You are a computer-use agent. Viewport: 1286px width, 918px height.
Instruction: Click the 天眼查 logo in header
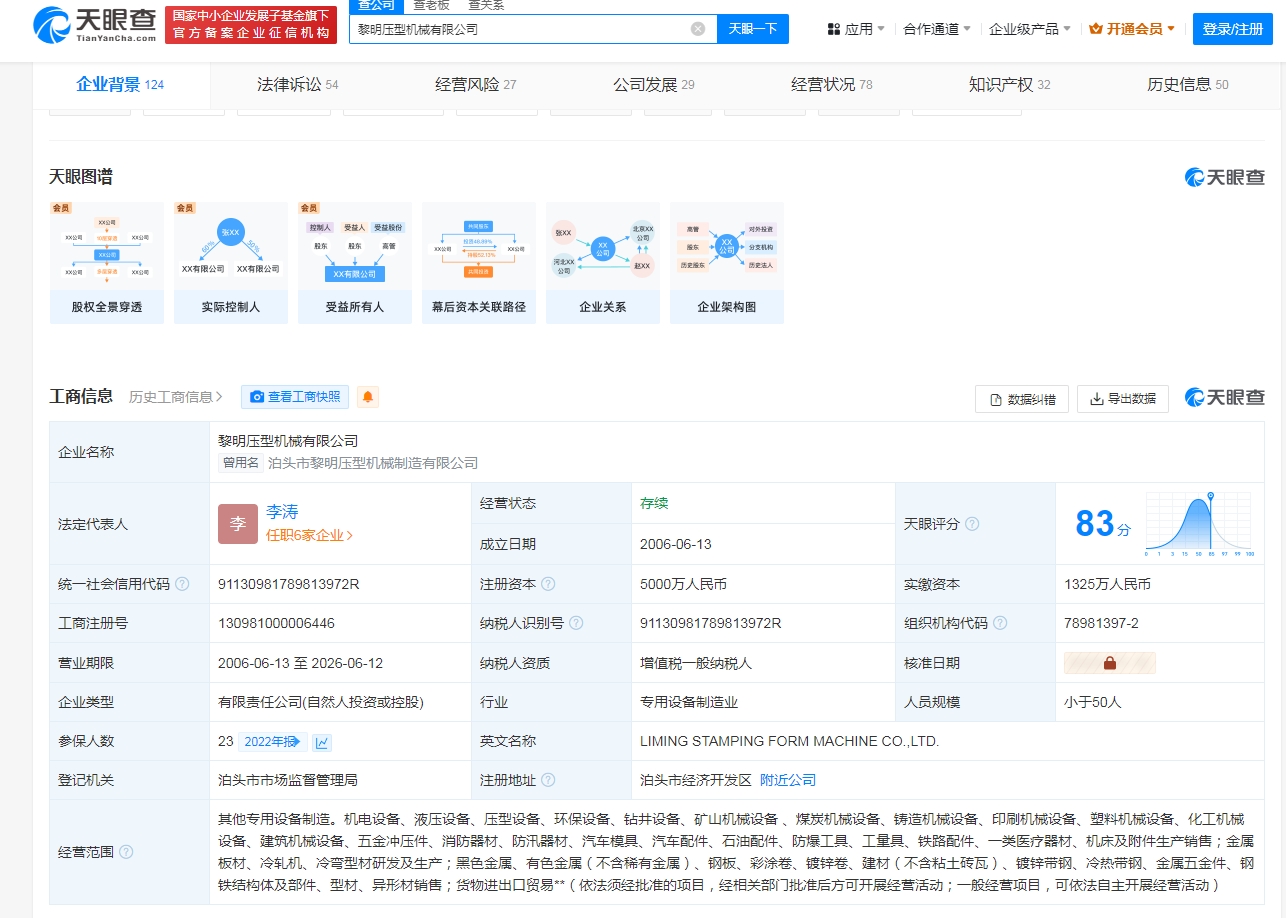[95, 25]
